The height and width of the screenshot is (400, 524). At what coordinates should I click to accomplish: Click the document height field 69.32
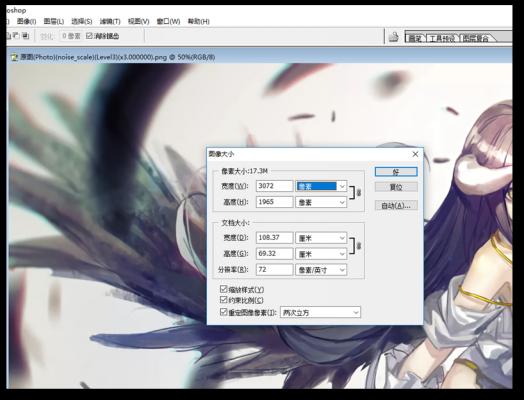coord(274,253)
